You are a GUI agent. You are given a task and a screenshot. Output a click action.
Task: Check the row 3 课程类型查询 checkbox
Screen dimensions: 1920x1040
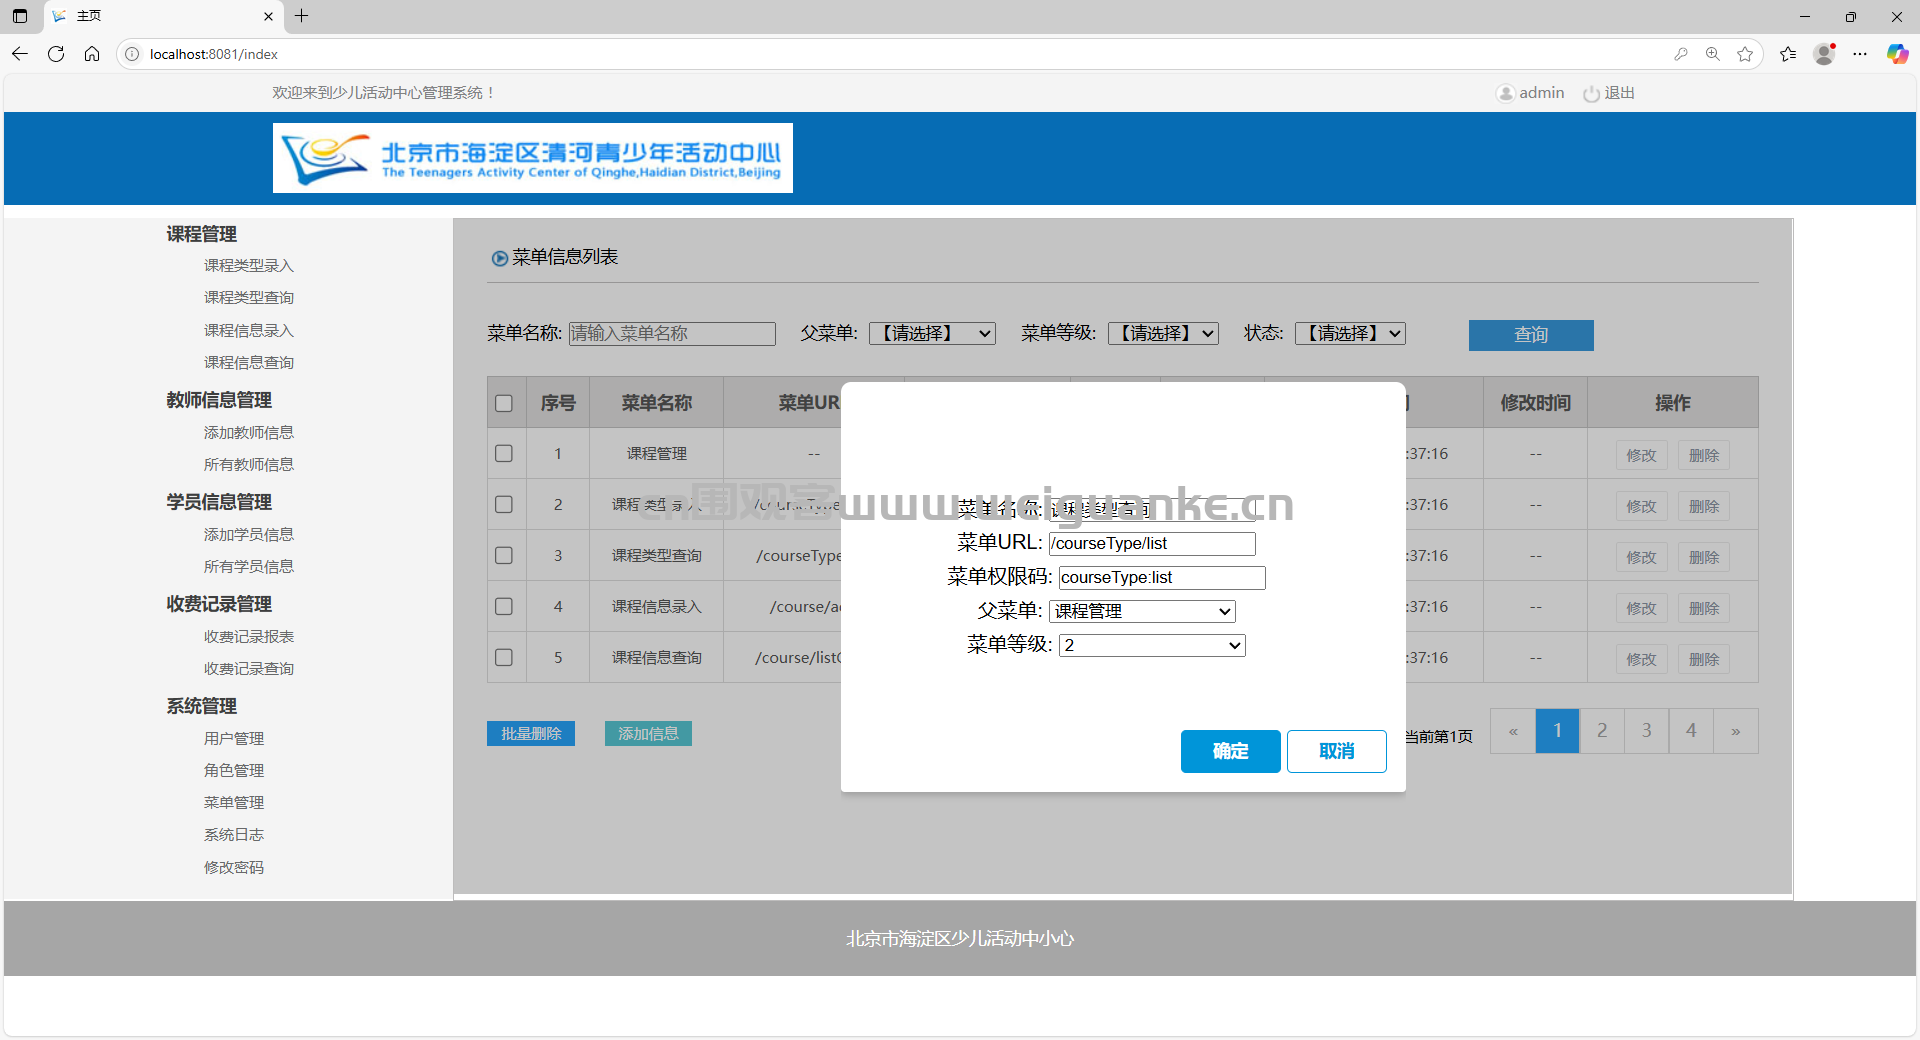click(x=504, y=555)
